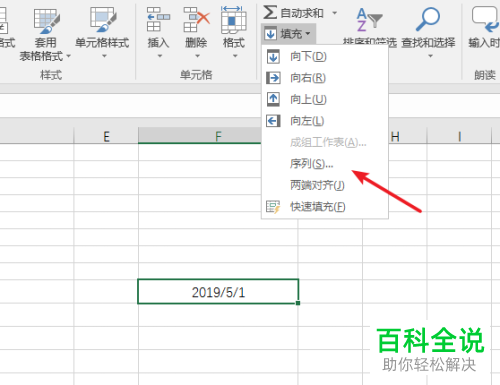Image resolution: width=500 pixels, height=385 pixels.
Task: Expand the 套用表格格式 dropdown arrow
Action: pyautogui.click(x=69, y=56)
